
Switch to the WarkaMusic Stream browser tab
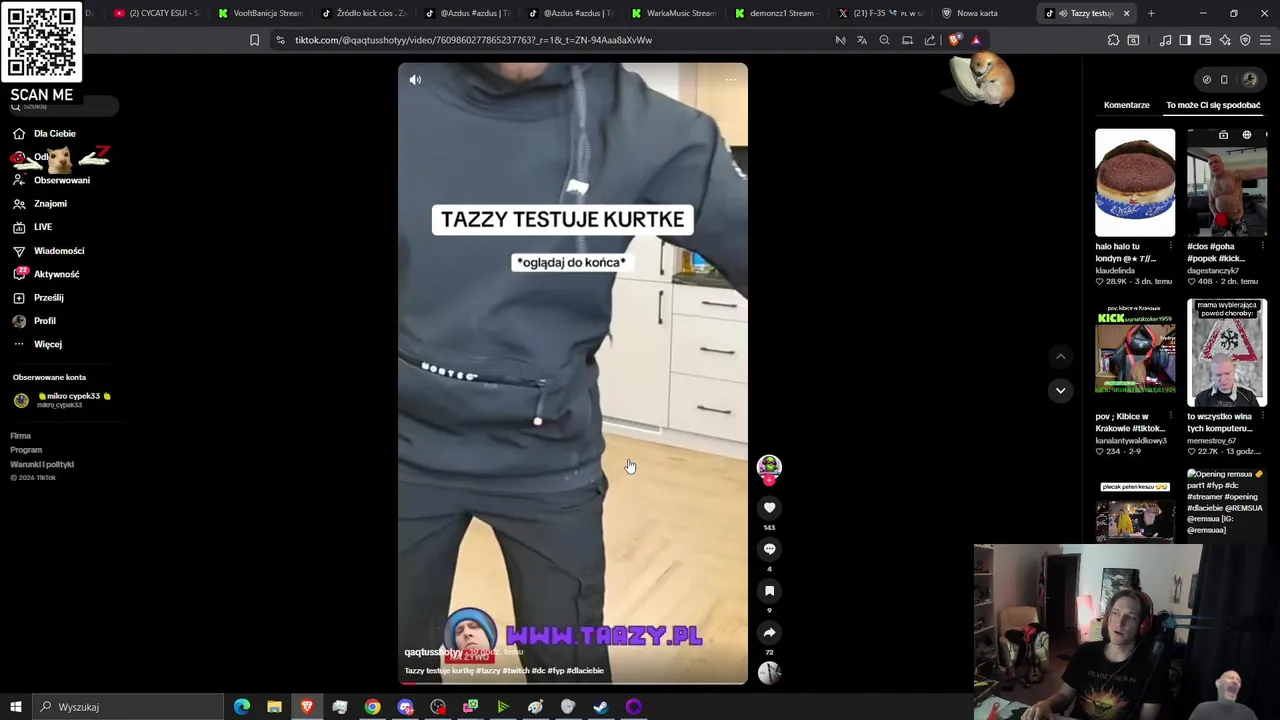coord(674,13)
